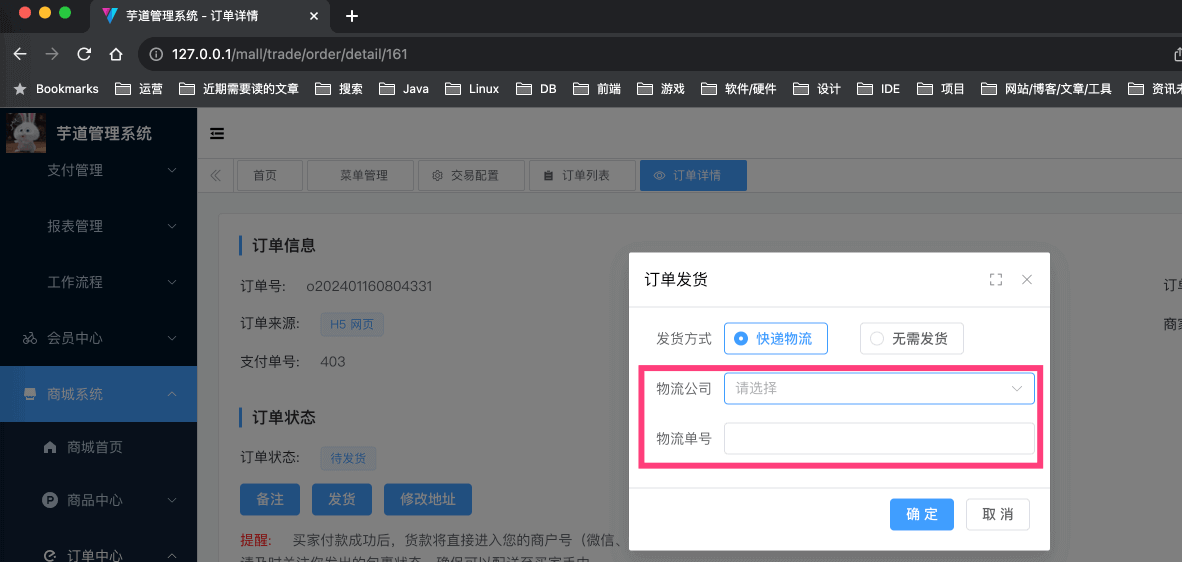This screenshot has width=1182, height=562.
Task: Click the 确定 button in the dialog
Action: click(921, 514)
